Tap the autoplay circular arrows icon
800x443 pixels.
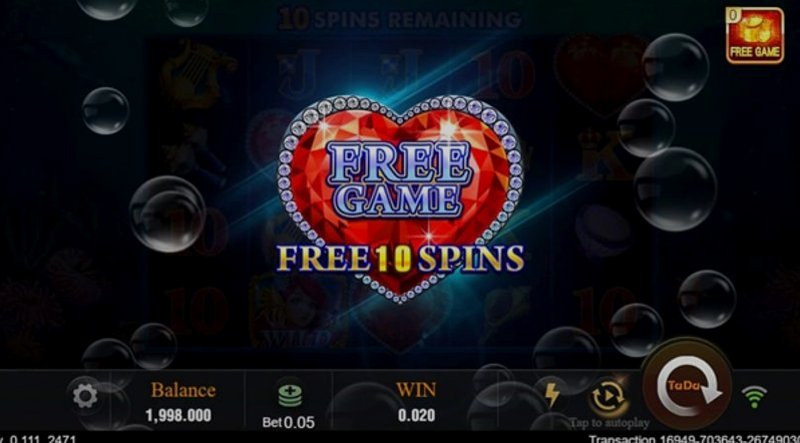608,397
